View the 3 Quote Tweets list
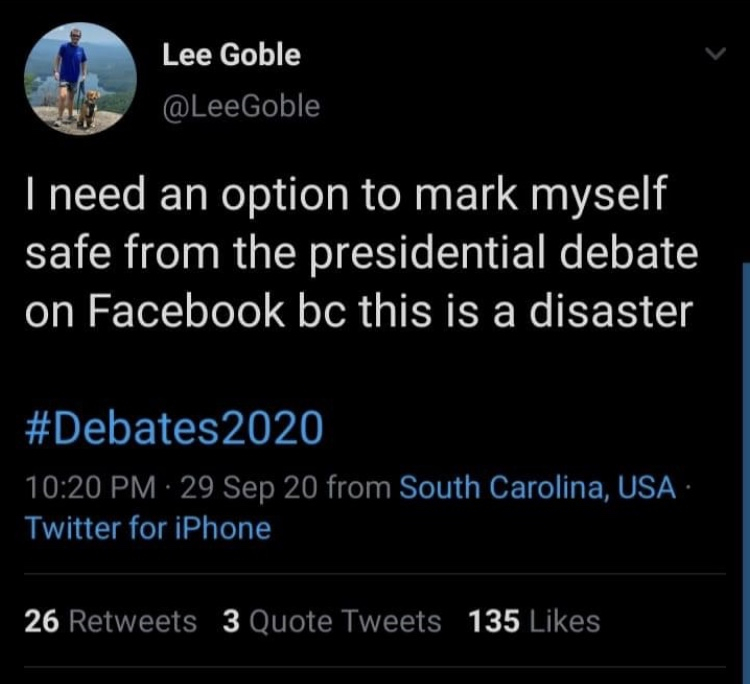The image size is (750, 684). pyautogui.click(x=331, y=621)
